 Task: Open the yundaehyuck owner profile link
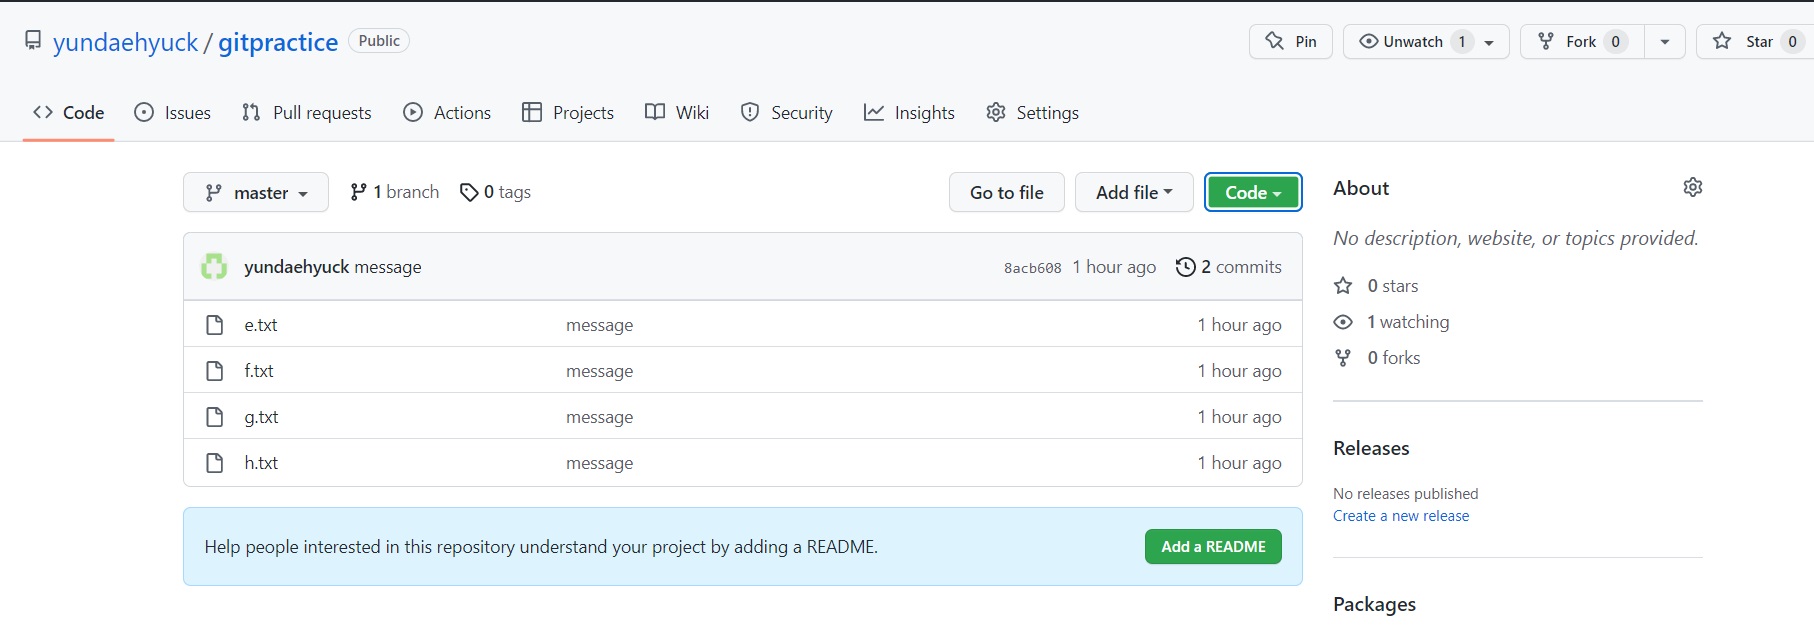click(x=126, y=42)
